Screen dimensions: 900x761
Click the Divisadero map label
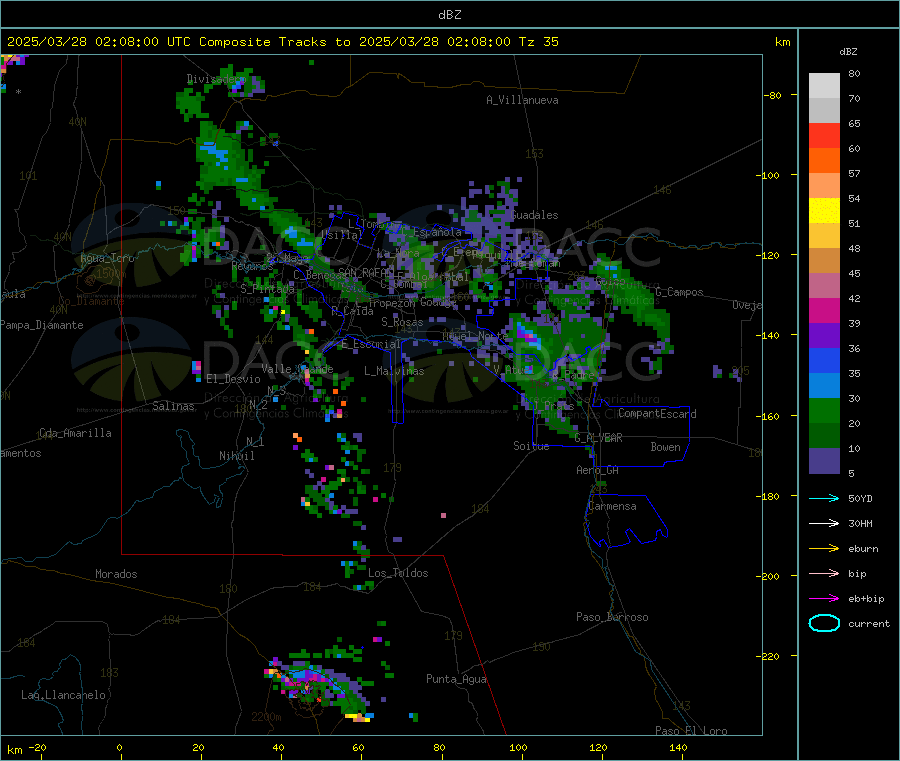(x=216, y=79)
